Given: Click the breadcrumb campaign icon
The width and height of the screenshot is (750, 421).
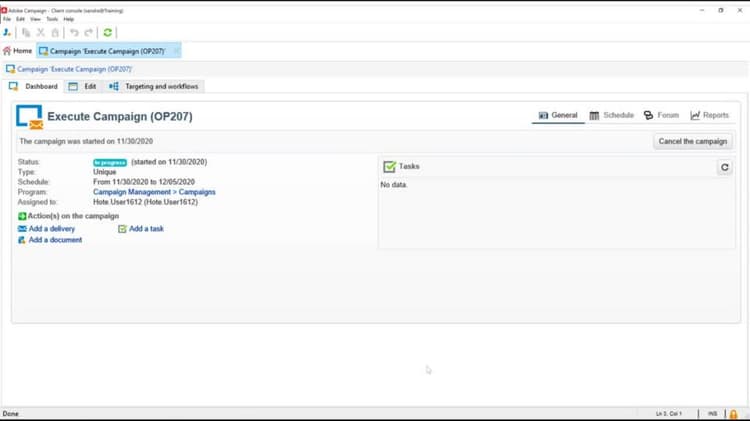Looking at the screenshot, I should (10, 69).
